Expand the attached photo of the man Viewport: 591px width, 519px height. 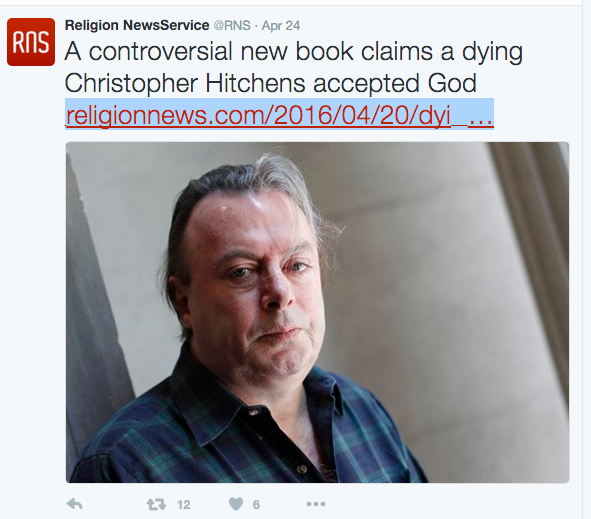tap(317, 312)
